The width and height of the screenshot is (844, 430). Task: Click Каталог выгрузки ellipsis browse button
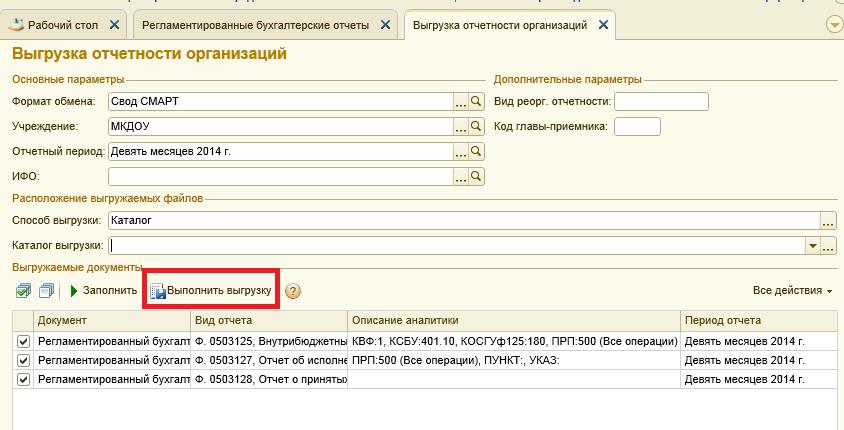[x=828, y=246]
